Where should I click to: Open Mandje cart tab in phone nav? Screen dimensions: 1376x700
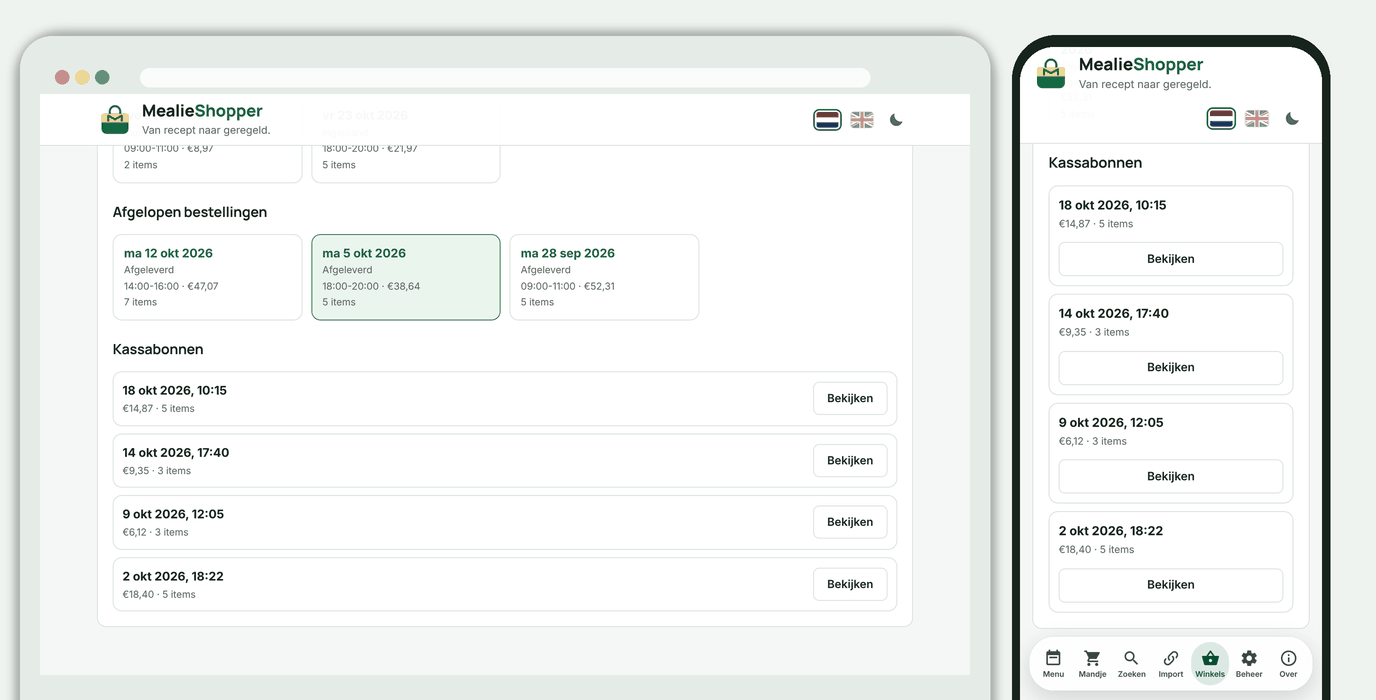tap(1092, 664)
